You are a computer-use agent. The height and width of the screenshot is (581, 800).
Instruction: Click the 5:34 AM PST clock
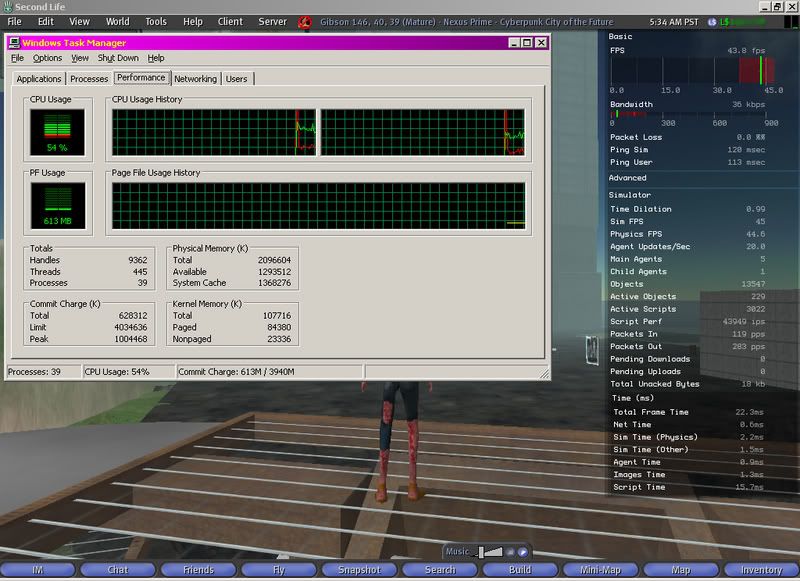673,22
